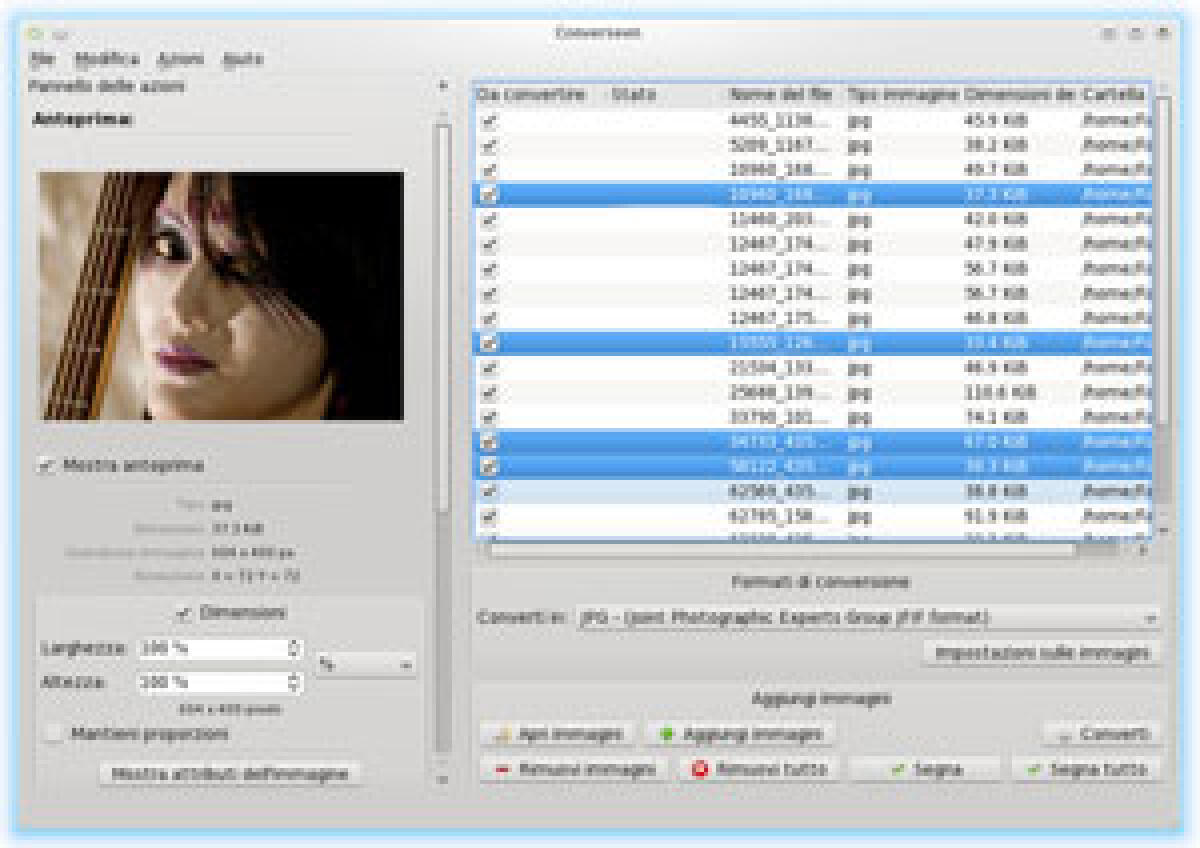
Task: Click the Converti button
Action: tap(1102, 734)
